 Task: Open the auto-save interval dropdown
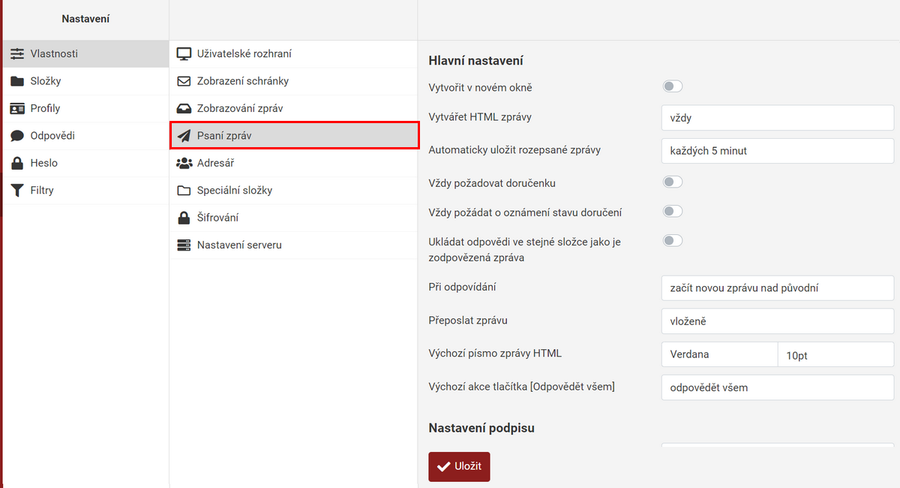(777, 151)
